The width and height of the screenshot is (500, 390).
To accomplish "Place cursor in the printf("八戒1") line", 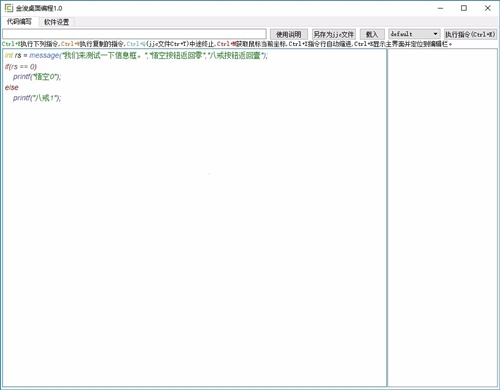I will point(37,98).
